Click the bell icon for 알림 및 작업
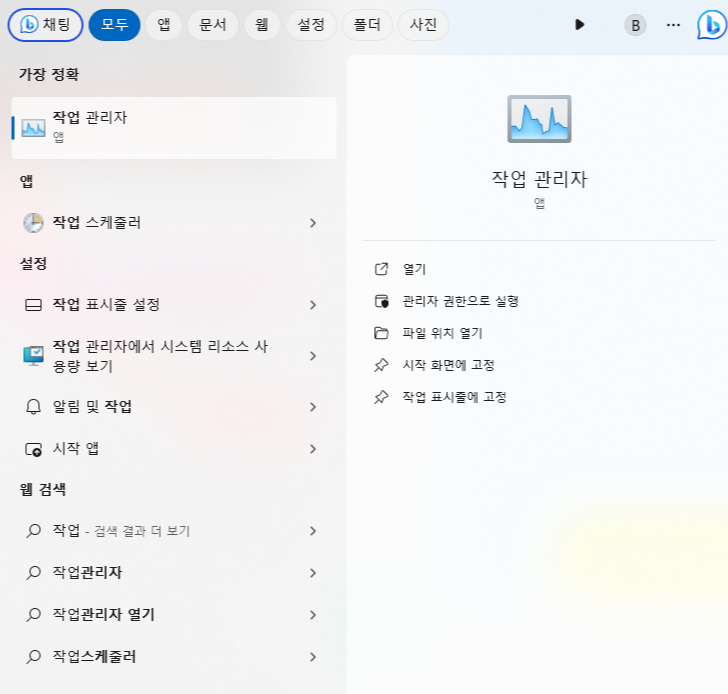The height and width of the screenshot is (694, 728). tap(33, 407)
